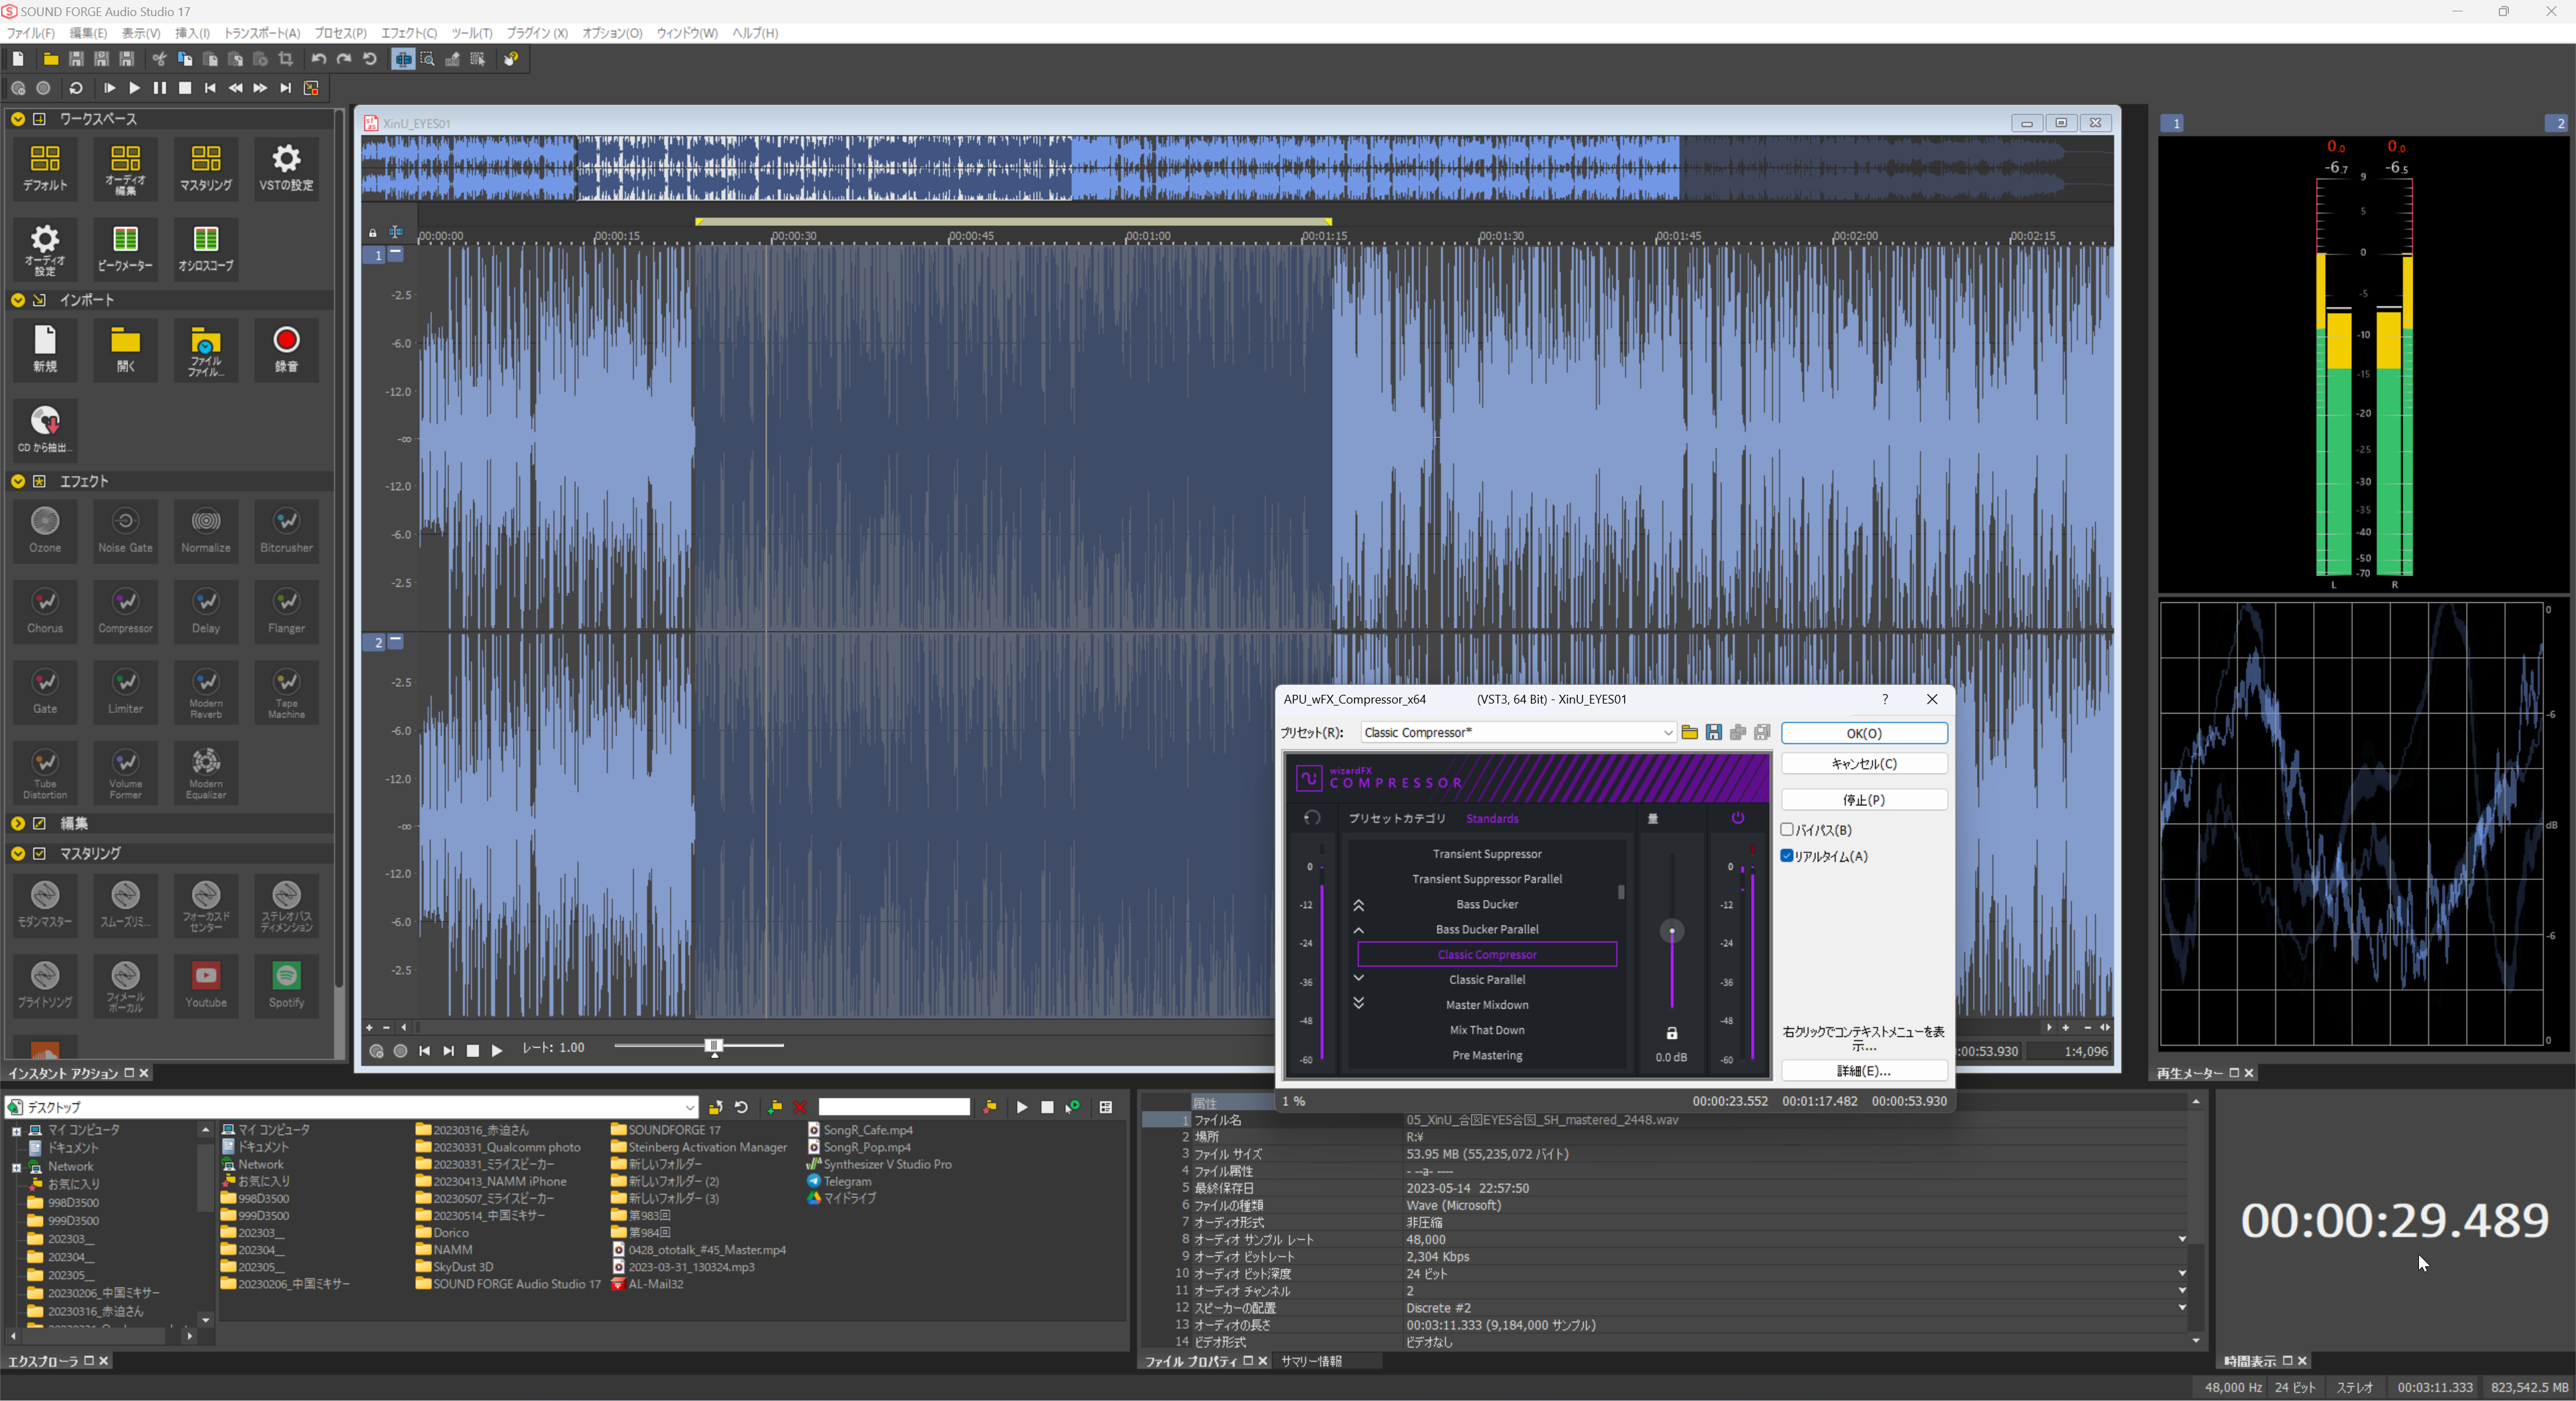Image resolution: width=2576 pixels, height=1401 pixels.
Task: Open the Limiter effect
Action: point(125,691)
